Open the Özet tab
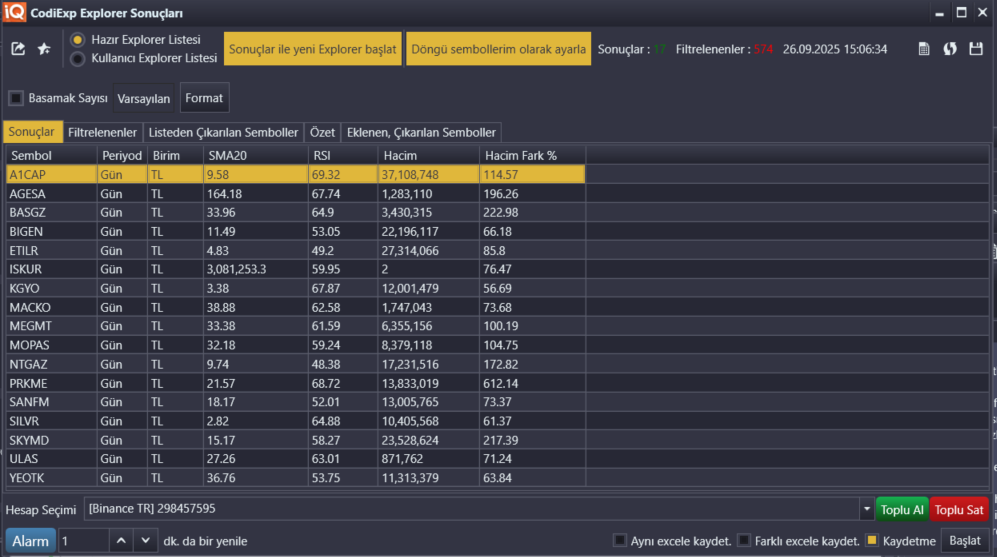Image resolution: width=997 pixels, height=557 pixels. pyautogui.click(x=322, y=132)
